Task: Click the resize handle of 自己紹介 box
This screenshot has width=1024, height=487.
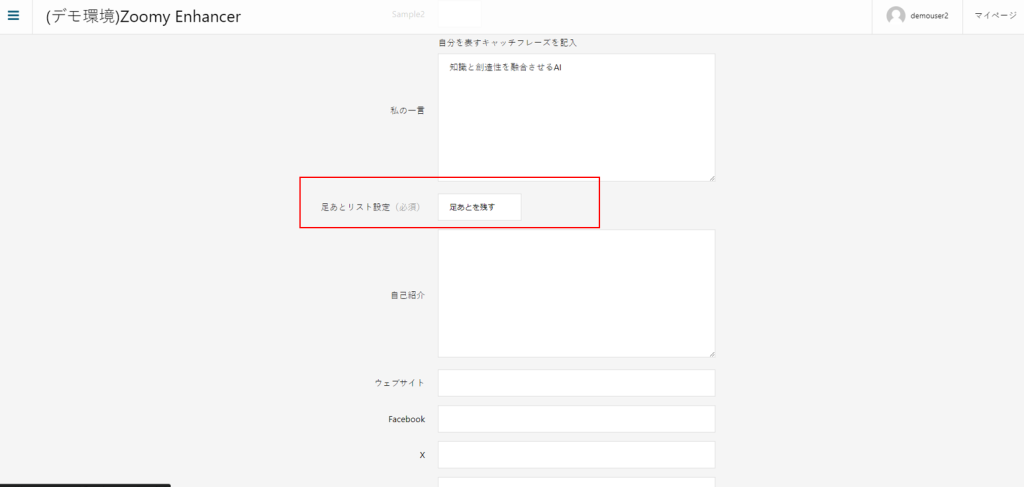Action: coord(710,353)
